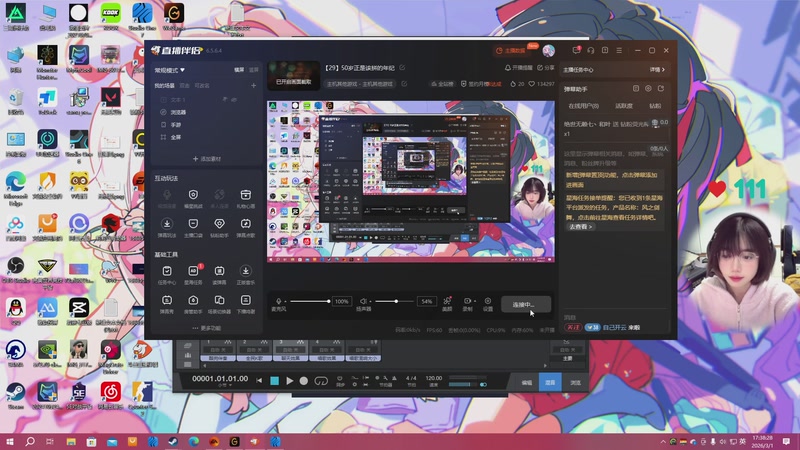Mute the 扬声器 speaker icon
Image resolution: width=800 pixels, height=450 pixels.
click(363, 301)
